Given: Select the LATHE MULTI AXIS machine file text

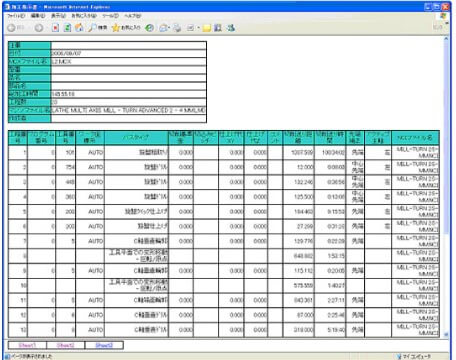Looking at the screenshot, I should click(x=128, y=110).
